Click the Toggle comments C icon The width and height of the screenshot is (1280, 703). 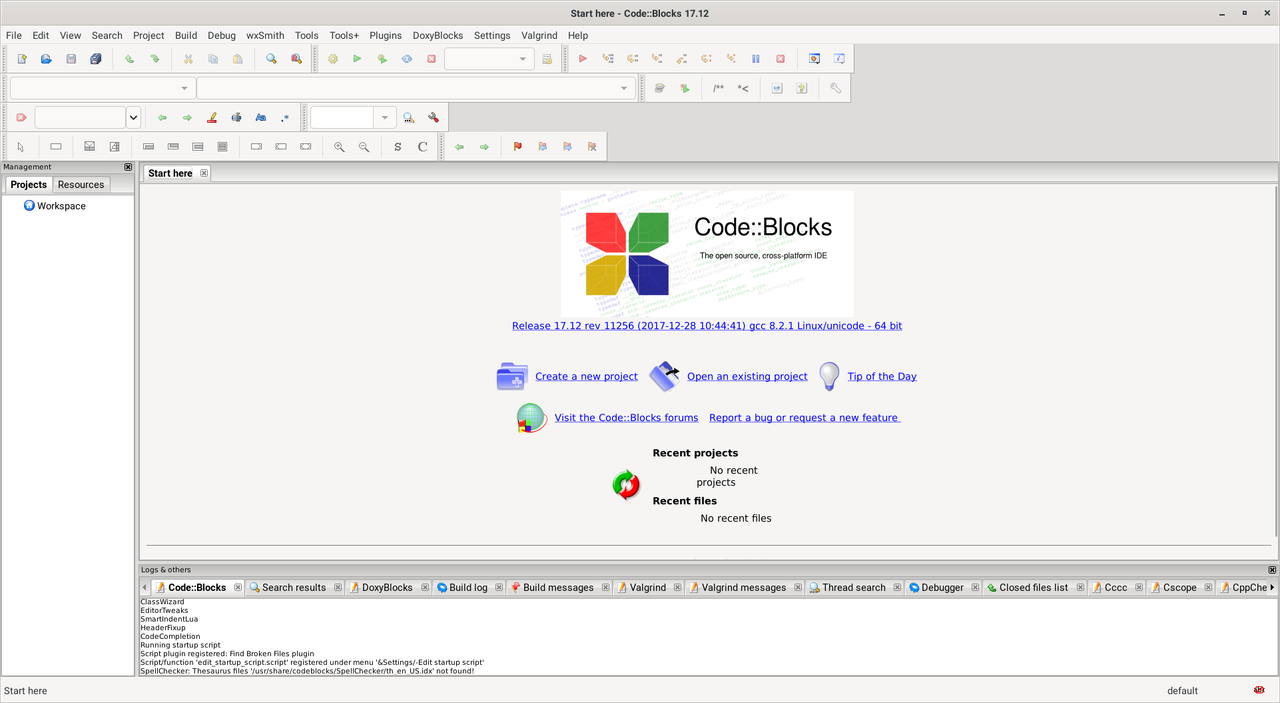422,147
